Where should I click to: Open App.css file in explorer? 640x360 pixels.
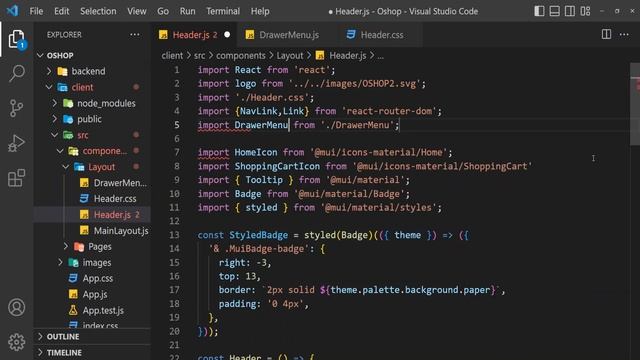(x=92, y=278)
